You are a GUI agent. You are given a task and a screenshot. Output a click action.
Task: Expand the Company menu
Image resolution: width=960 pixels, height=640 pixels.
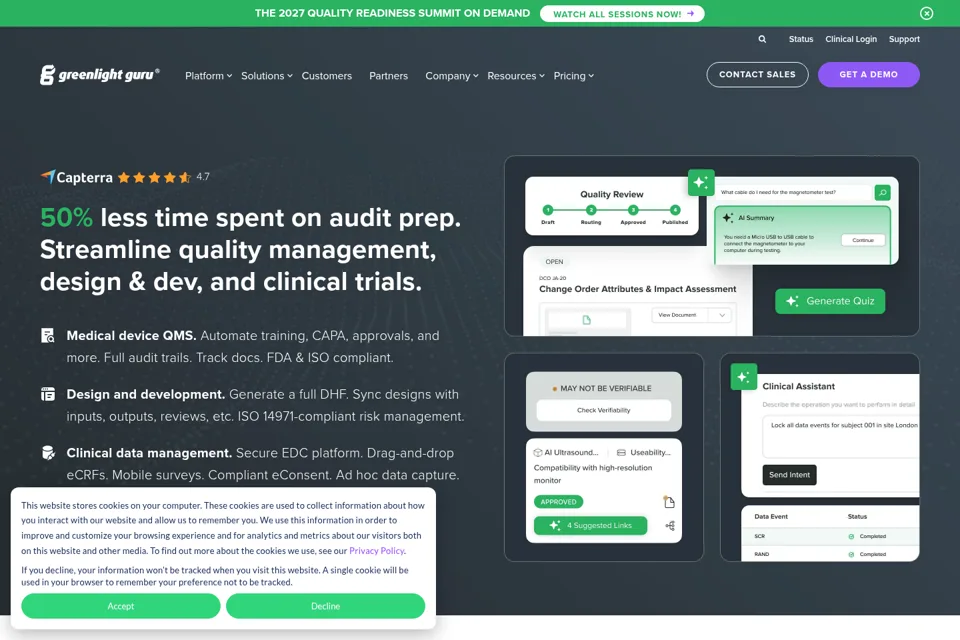pos(452,76)
